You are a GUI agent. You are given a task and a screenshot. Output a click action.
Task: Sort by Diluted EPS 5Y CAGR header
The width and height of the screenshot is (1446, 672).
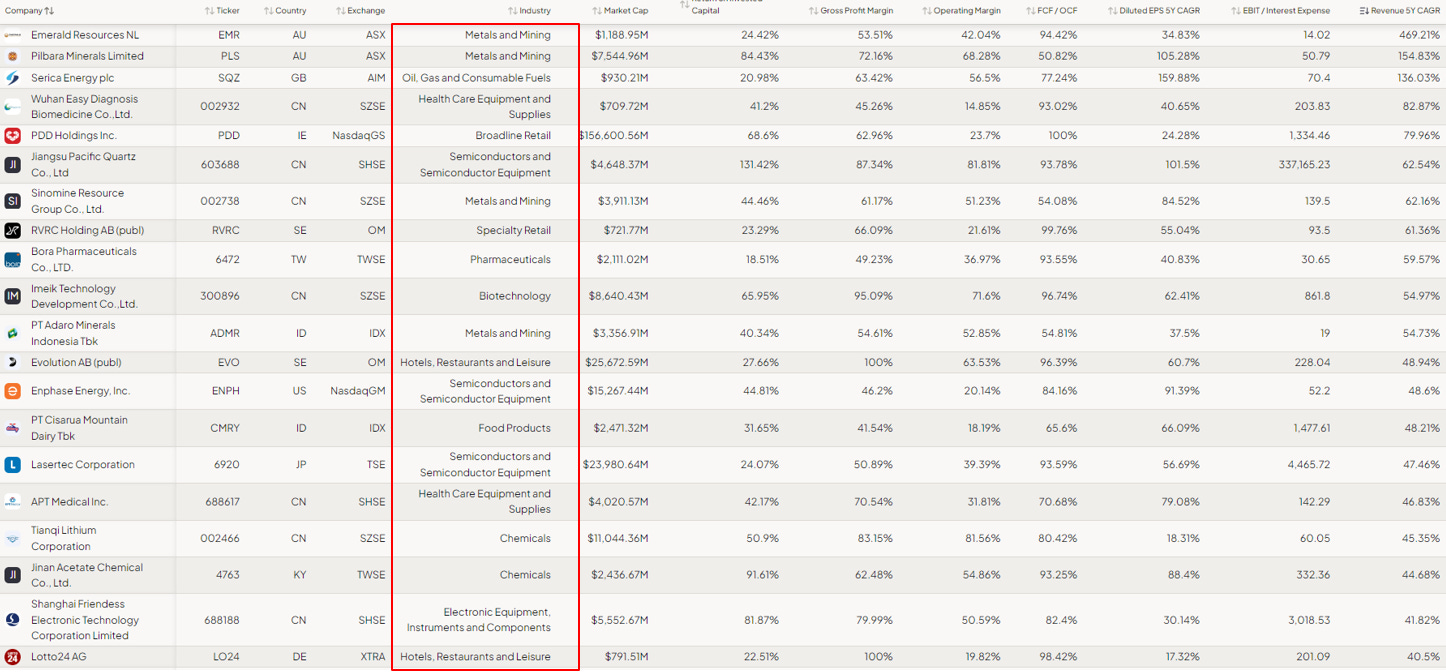coord(1154,10)
